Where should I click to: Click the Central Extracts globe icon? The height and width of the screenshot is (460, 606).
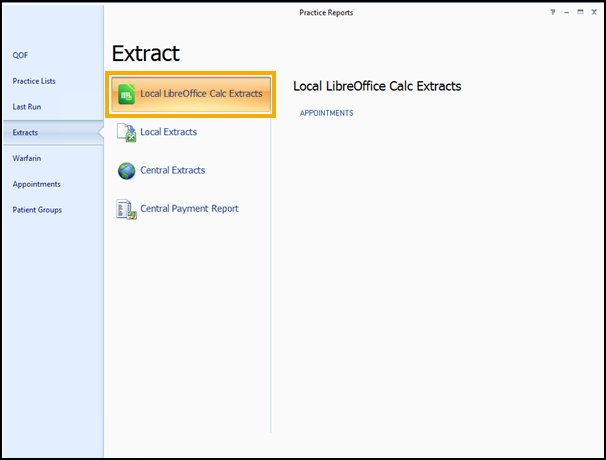click(126, 171)
